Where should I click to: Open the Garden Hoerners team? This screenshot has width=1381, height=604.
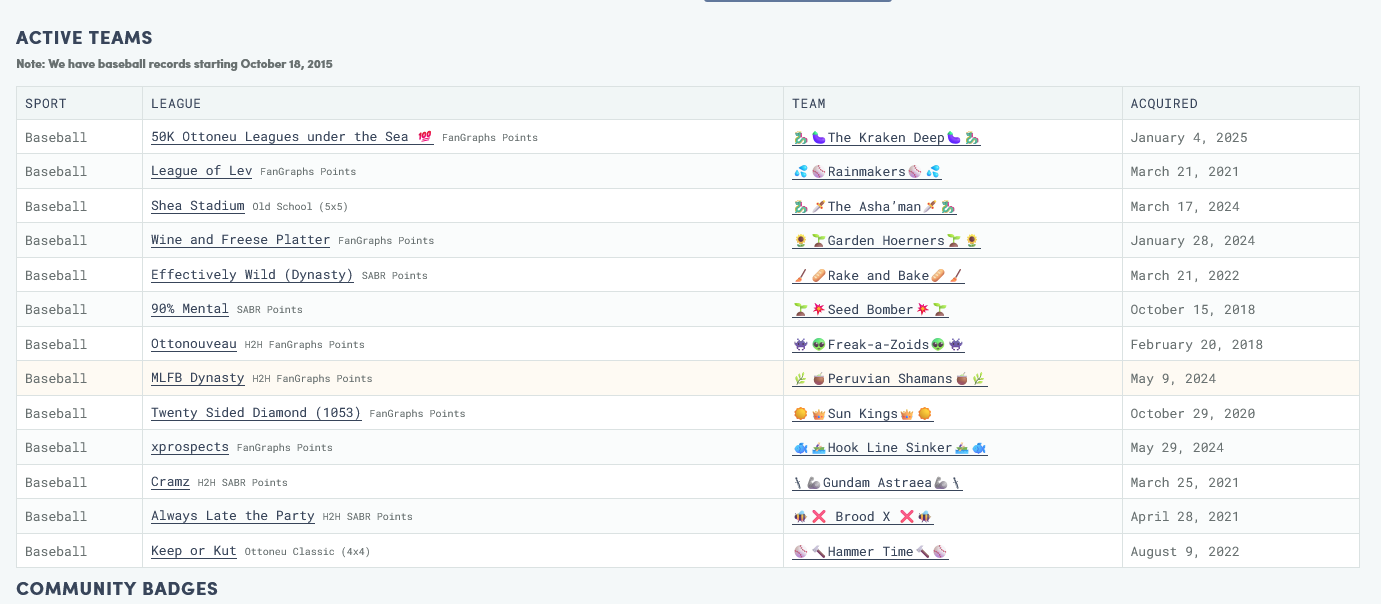point(886,241)
